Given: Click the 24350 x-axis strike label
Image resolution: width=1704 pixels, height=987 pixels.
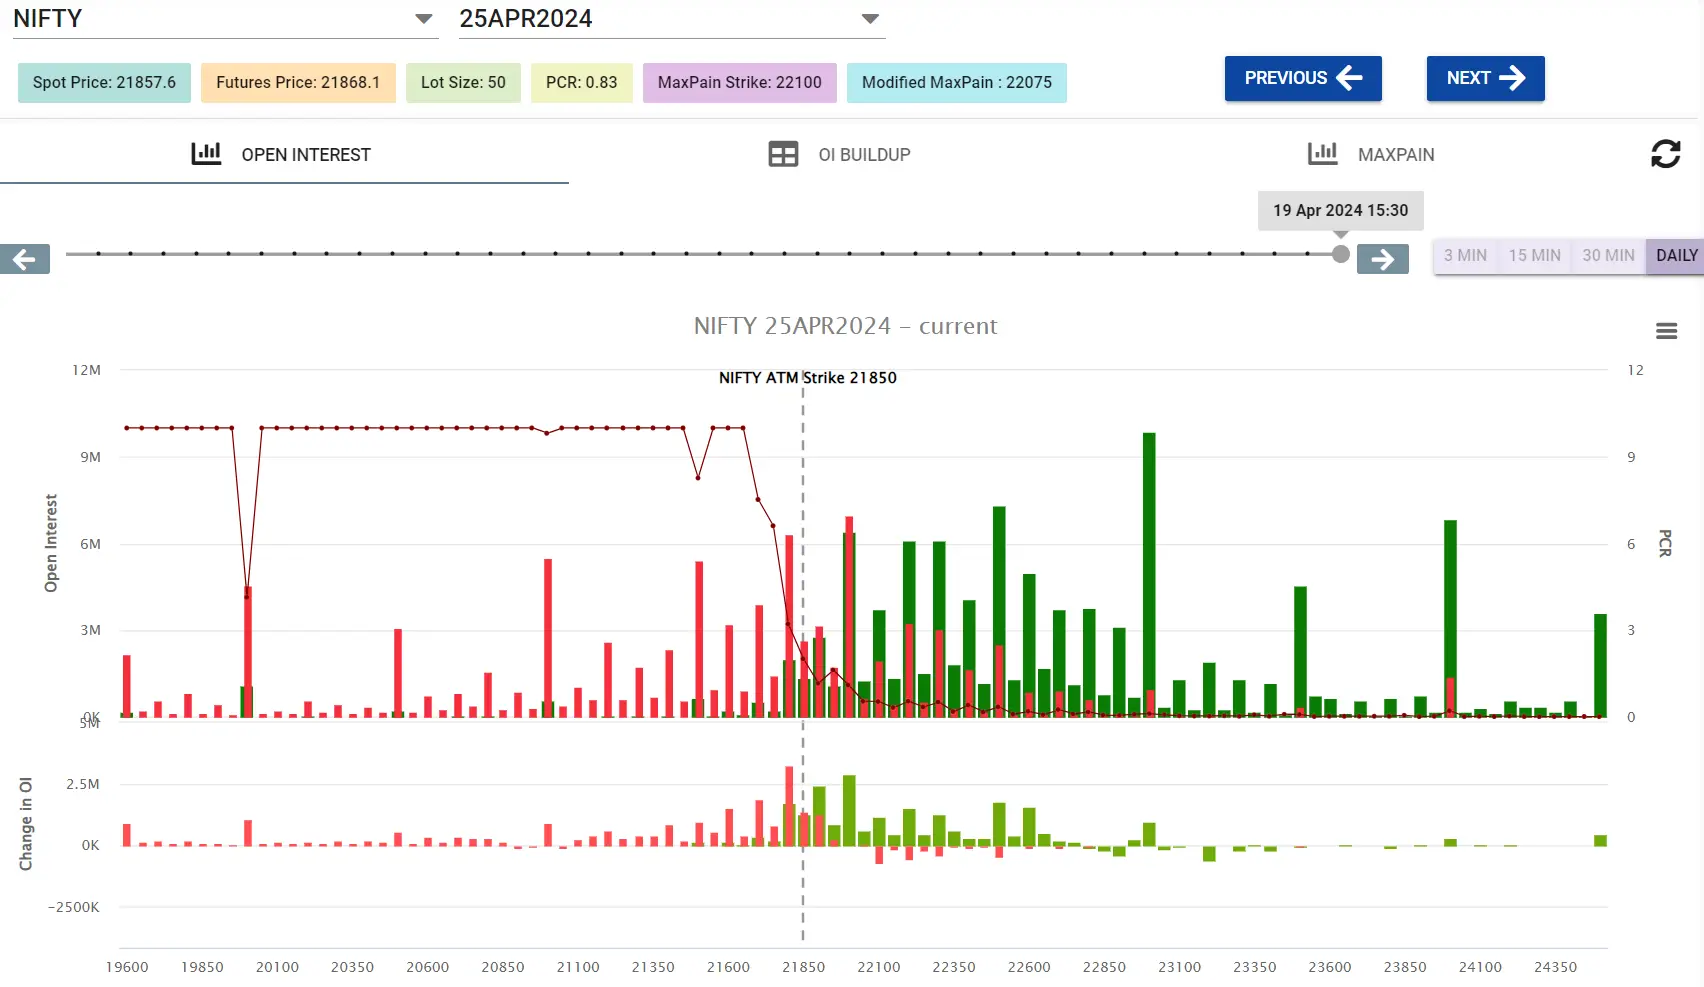Looking at the screenshot, I should tap(1555, 967).
